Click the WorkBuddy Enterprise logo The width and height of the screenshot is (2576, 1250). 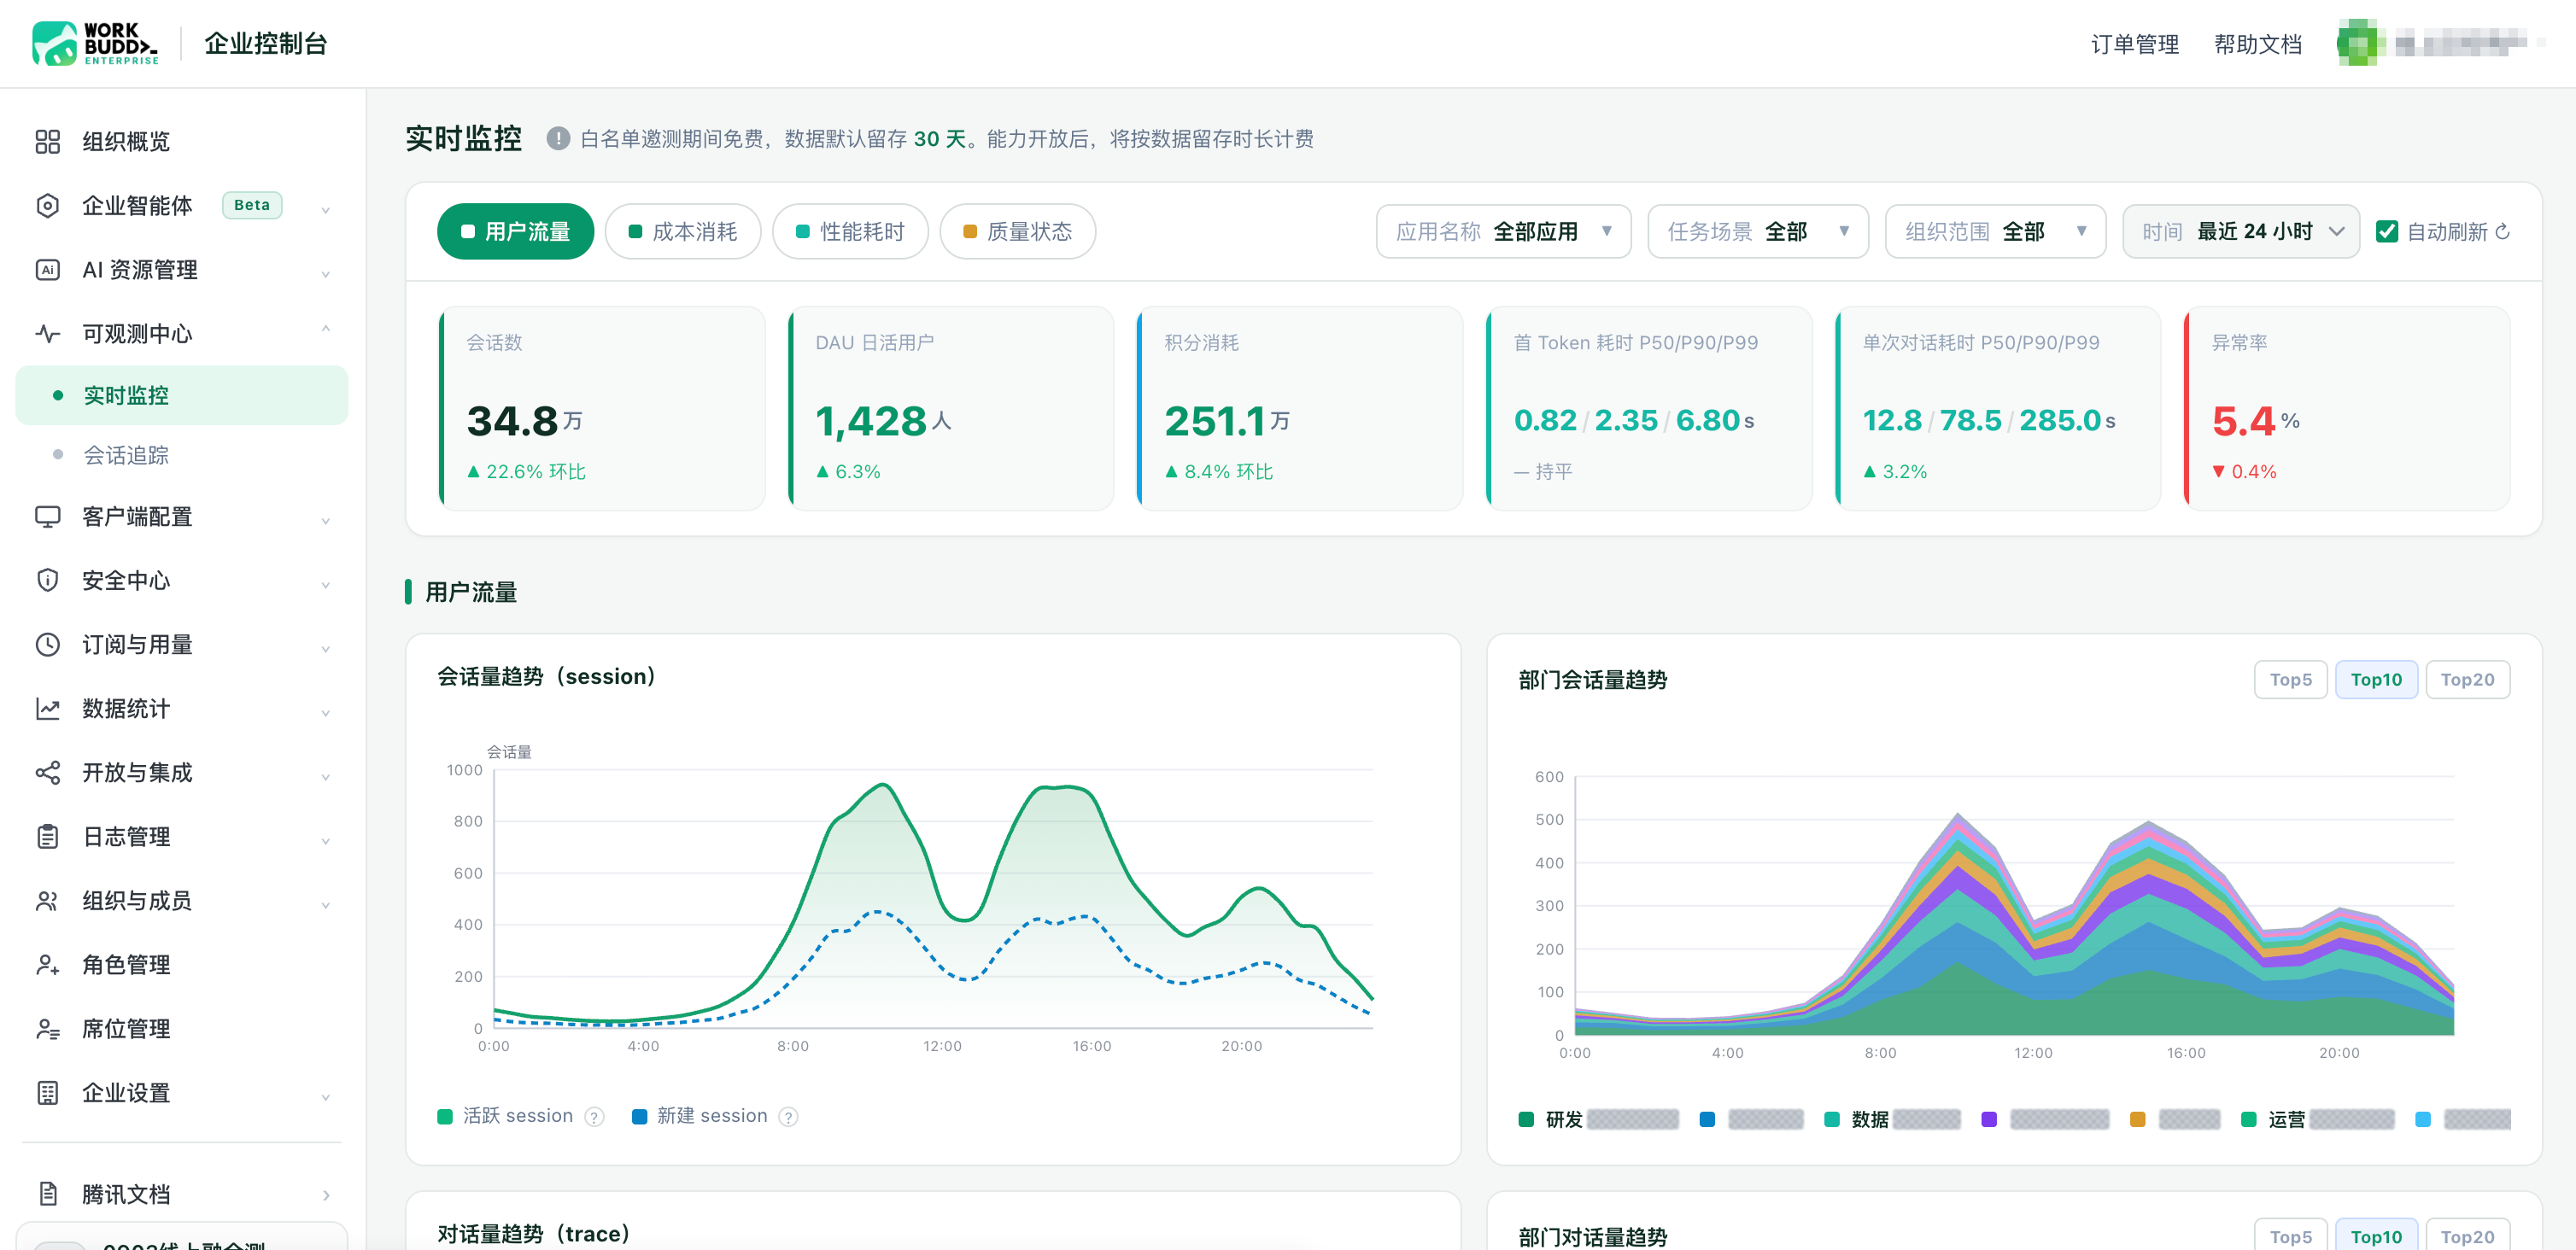[95, 44]
